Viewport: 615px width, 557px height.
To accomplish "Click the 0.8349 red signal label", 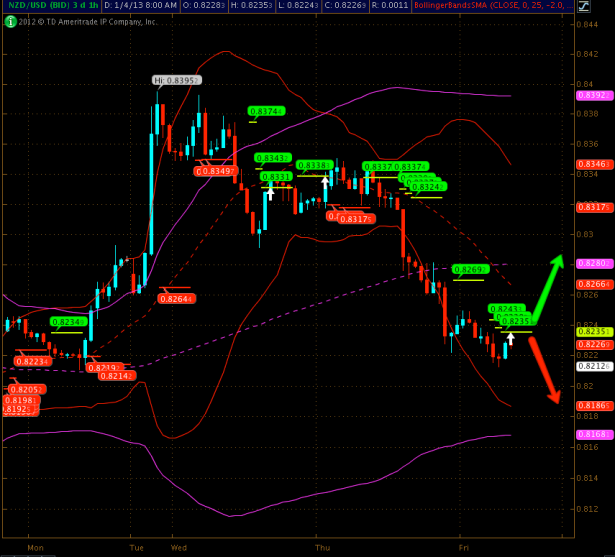I will (216, 171).
